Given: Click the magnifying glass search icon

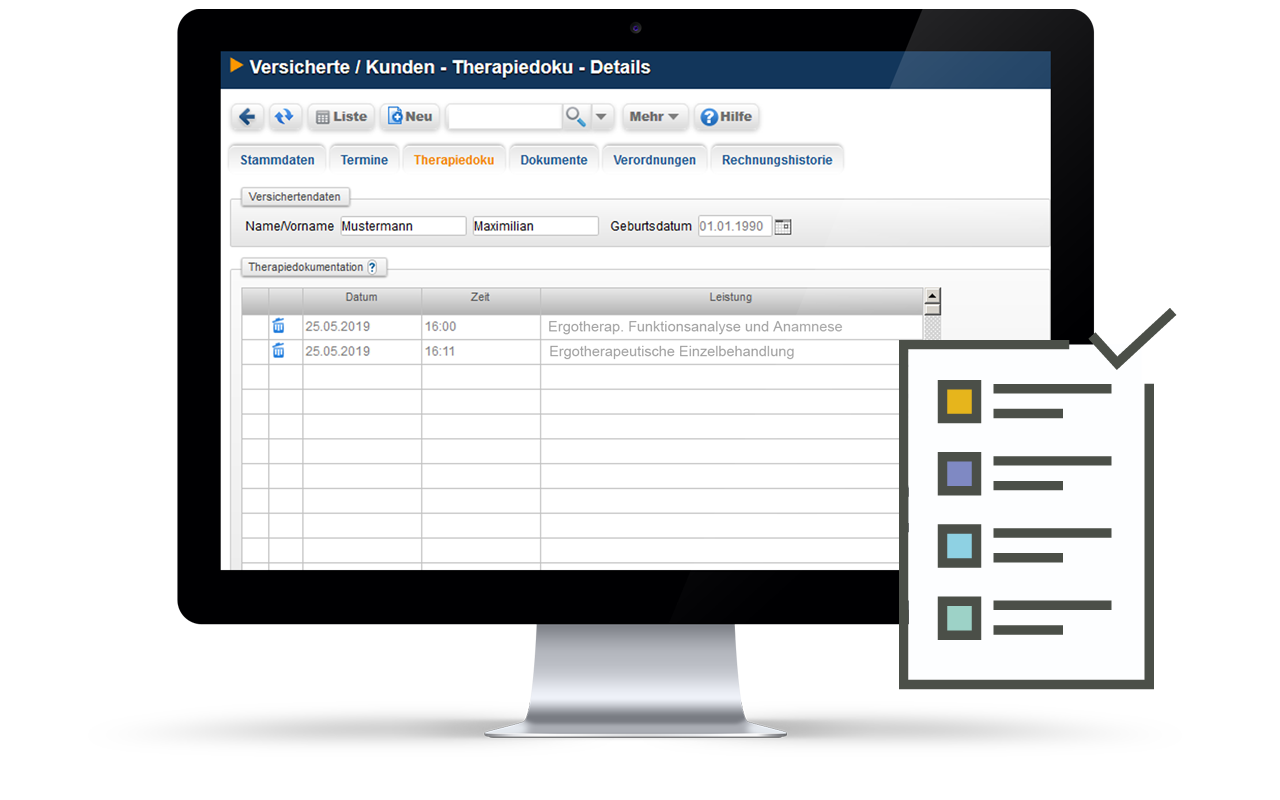Looking at the screenshot, I should point(576,117).
